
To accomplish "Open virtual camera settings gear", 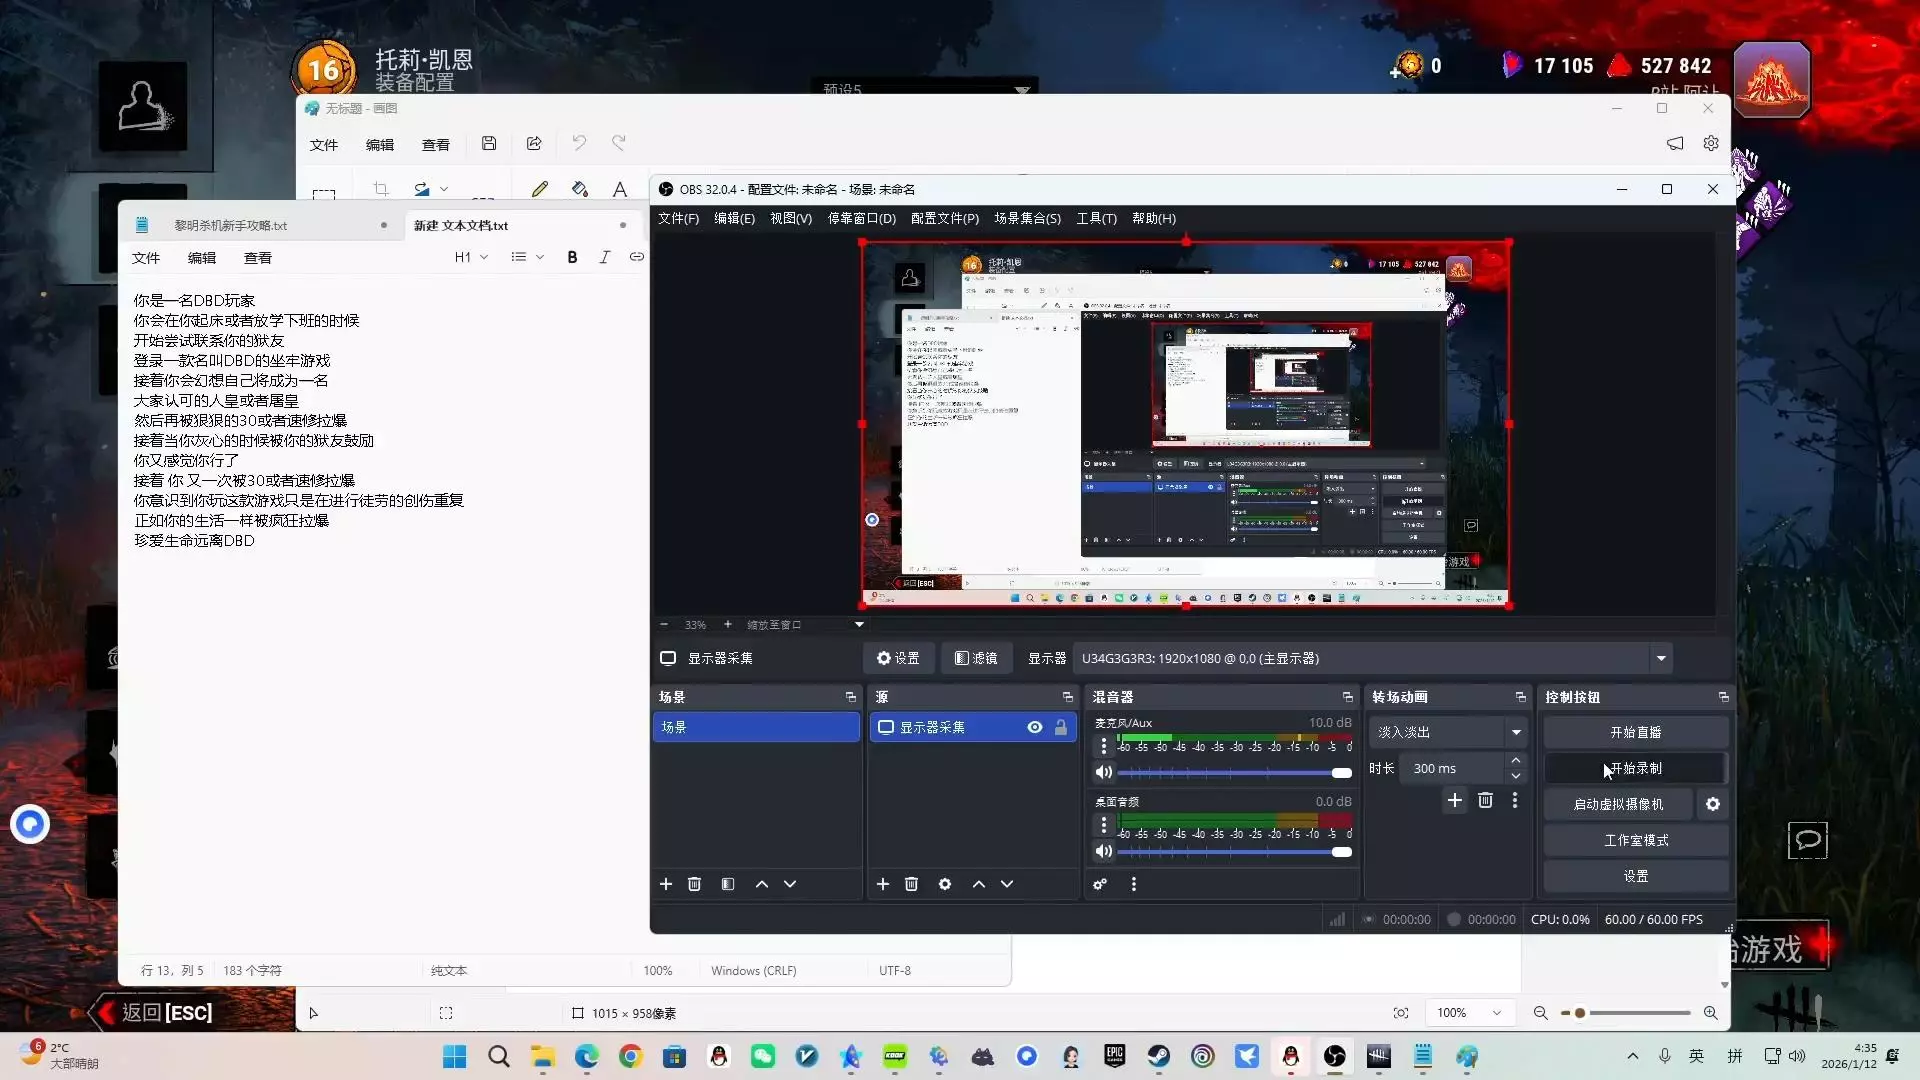I will (x=1713, y=804).
